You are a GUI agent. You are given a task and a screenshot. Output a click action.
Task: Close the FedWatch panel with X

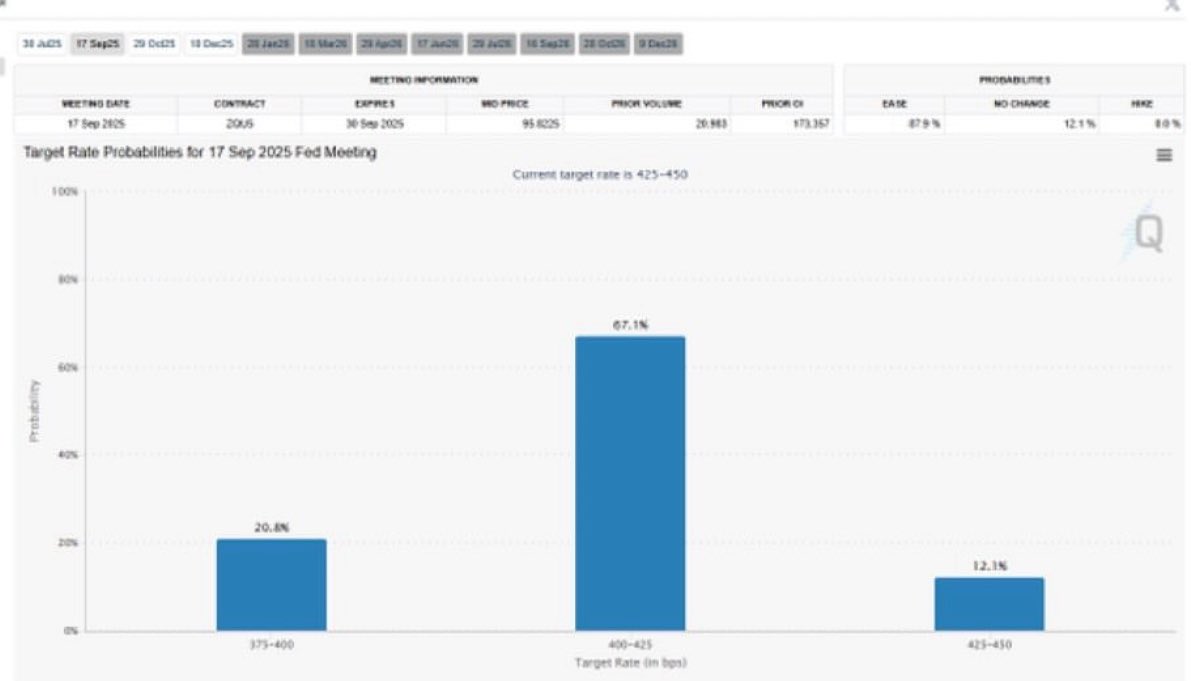click(1172, 6)
